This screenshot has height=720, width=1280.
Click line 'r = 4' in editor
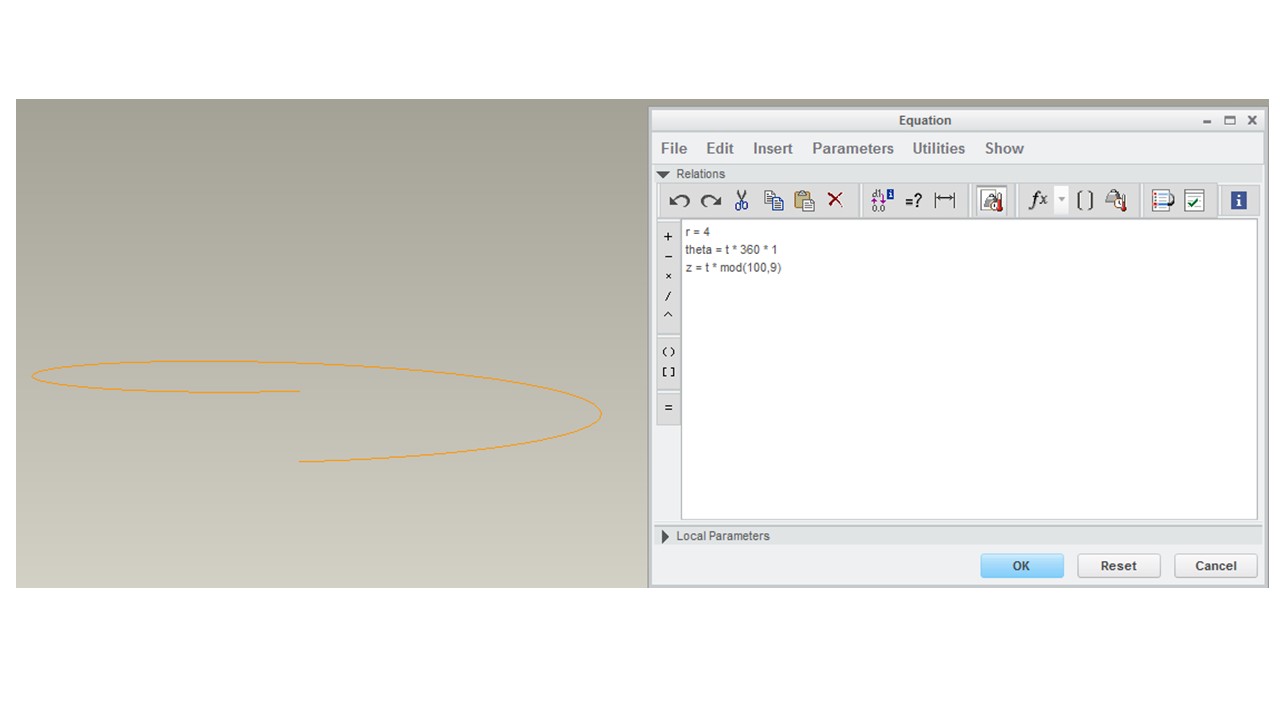point(698,232)
